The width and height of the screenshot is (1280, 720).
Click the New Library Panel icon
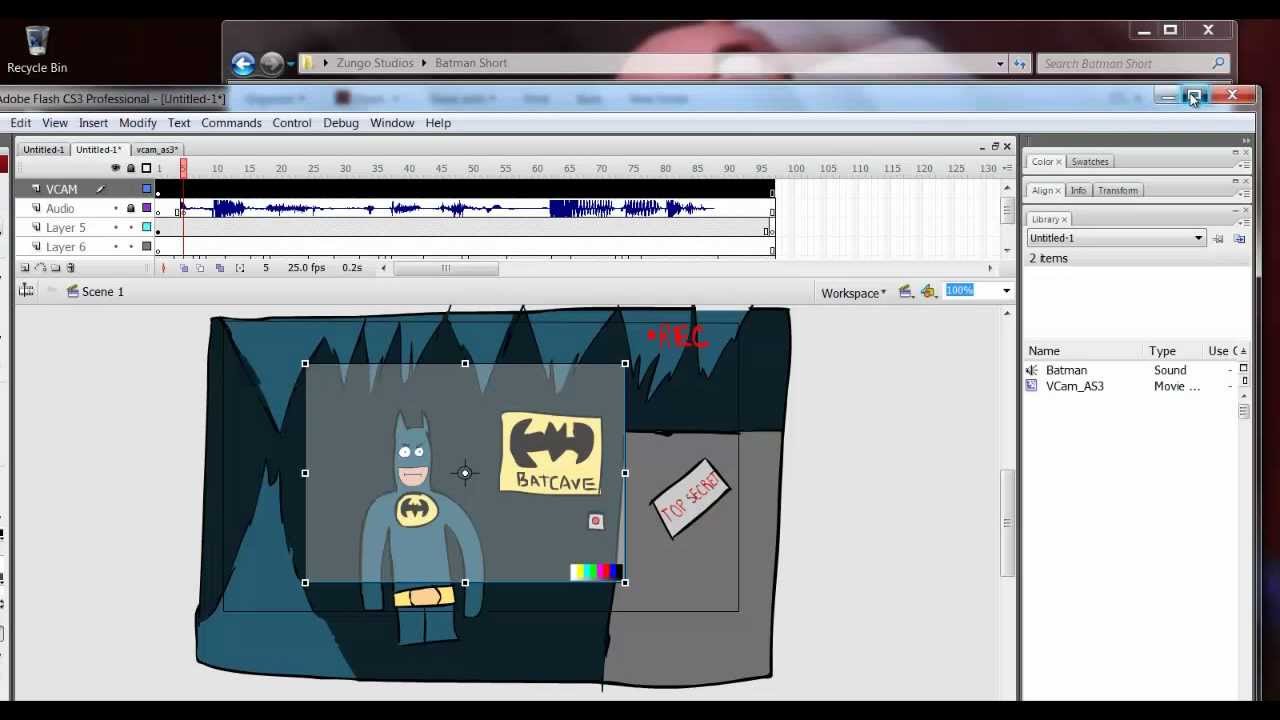pos(1240,239)
